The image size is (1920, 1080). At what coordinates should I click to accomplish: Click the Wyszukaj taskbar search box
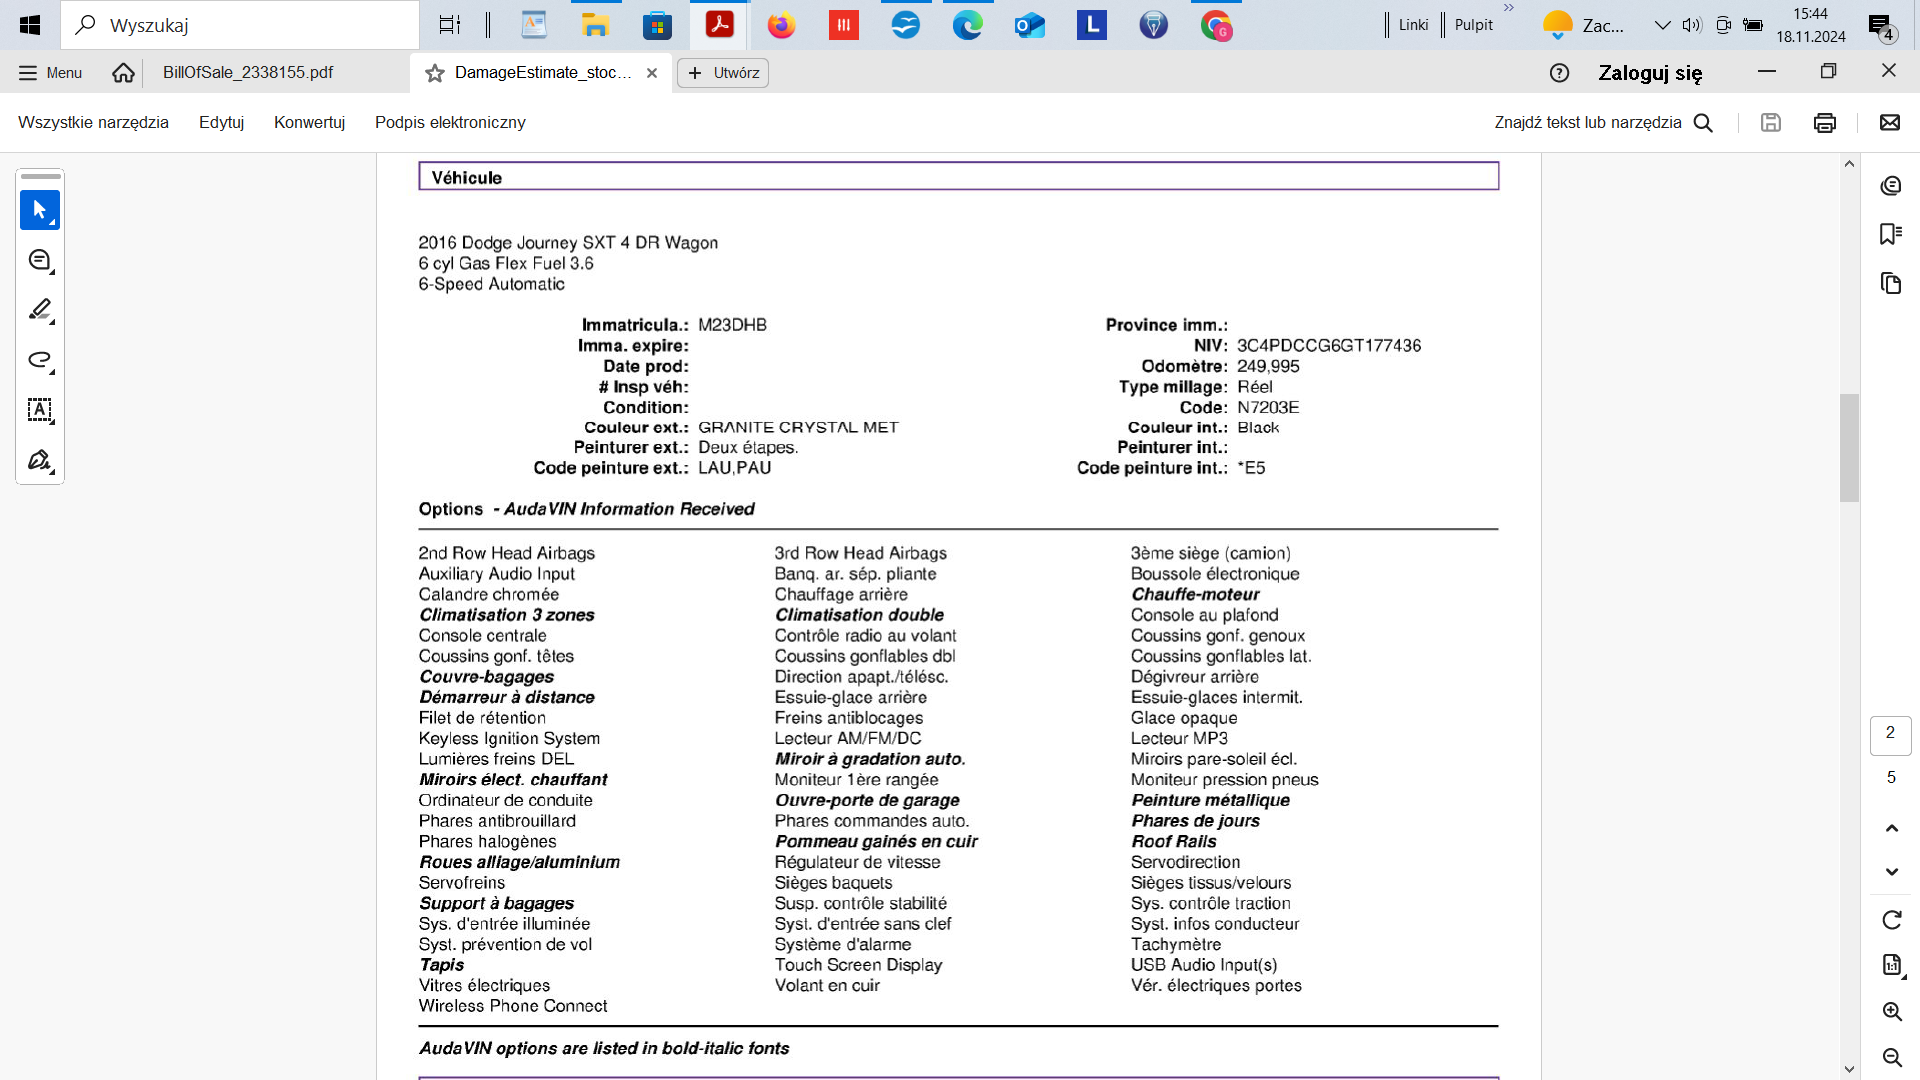click(x=240, y=25)
